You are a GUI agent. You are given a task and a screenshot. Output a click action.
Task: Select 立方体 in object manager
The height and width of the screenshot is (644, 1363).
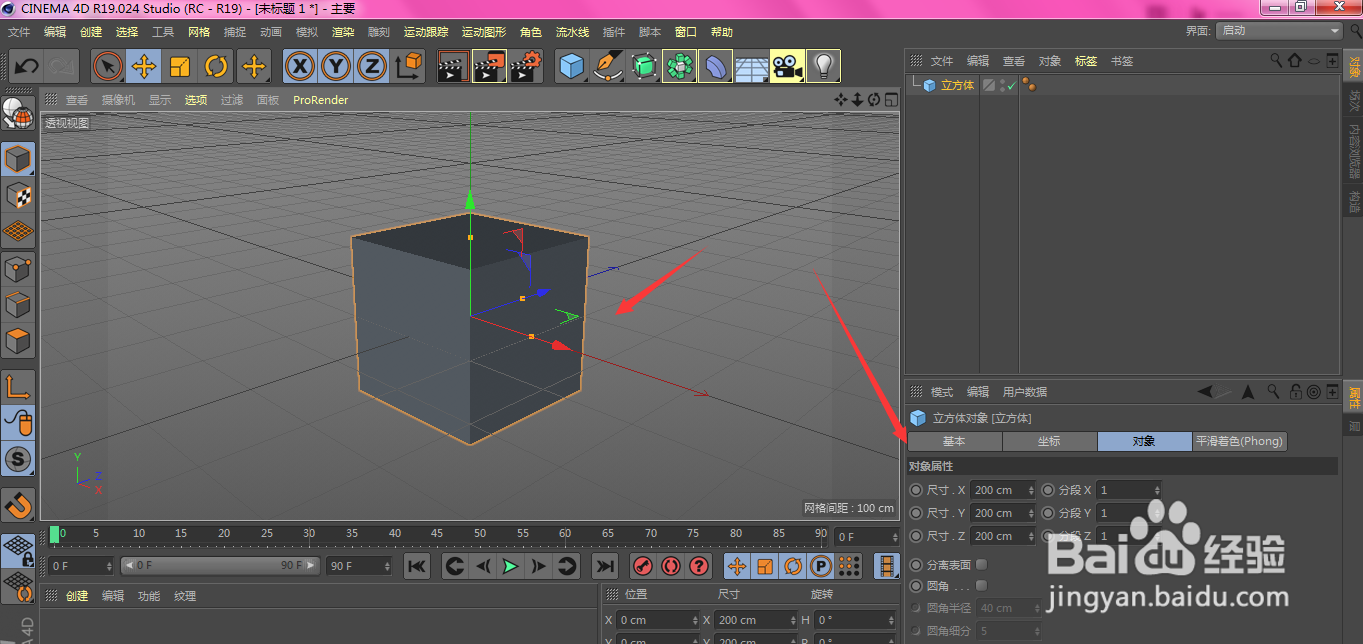tap(956, 86)
